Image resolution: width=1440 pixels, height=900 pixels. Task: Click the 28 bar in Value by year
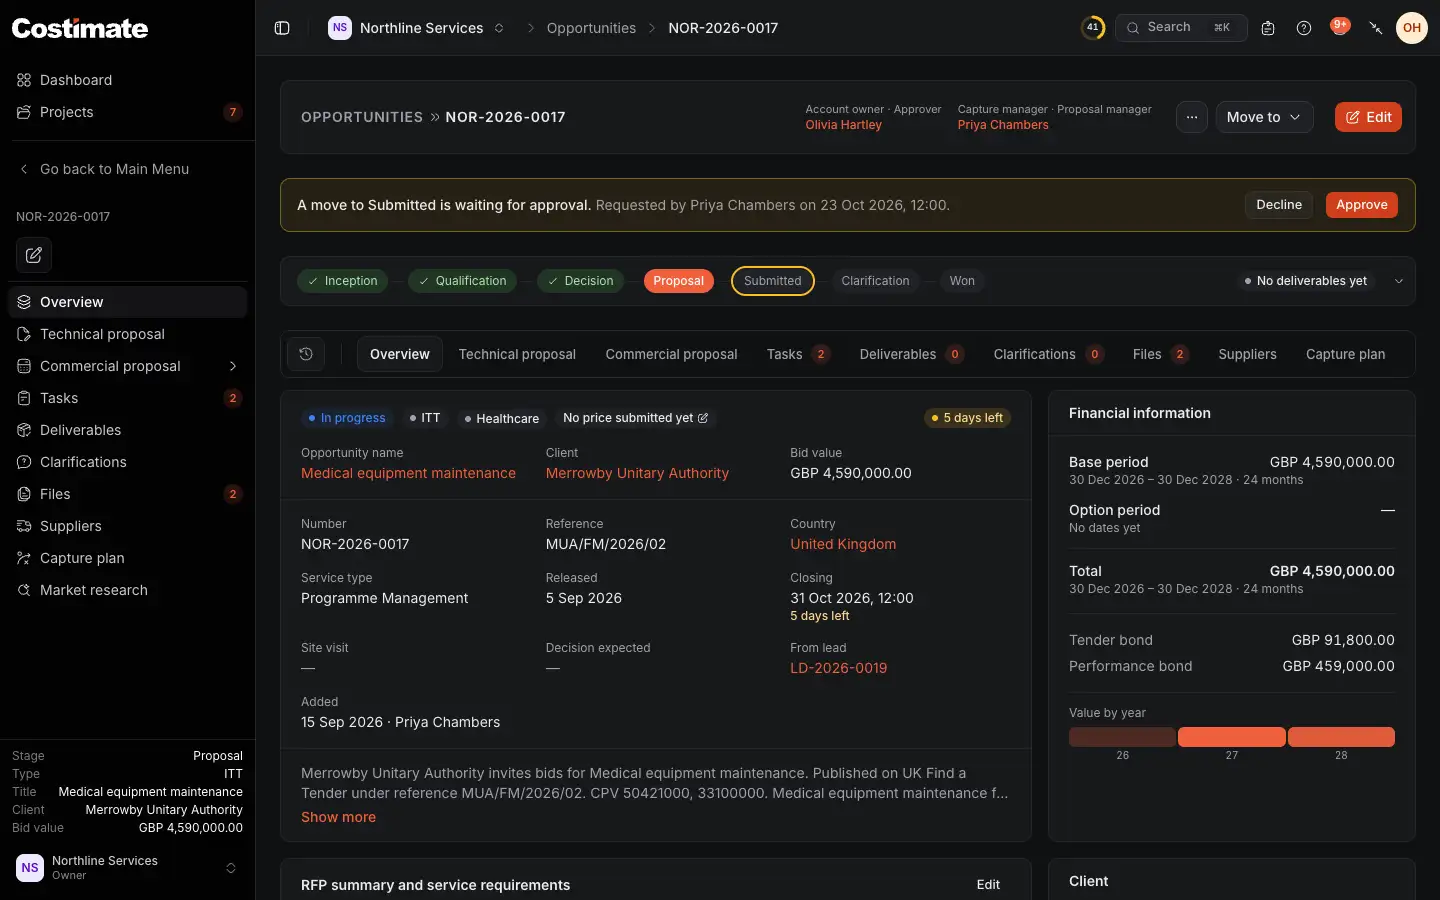pyautogui.click(x=1341, y=738)
